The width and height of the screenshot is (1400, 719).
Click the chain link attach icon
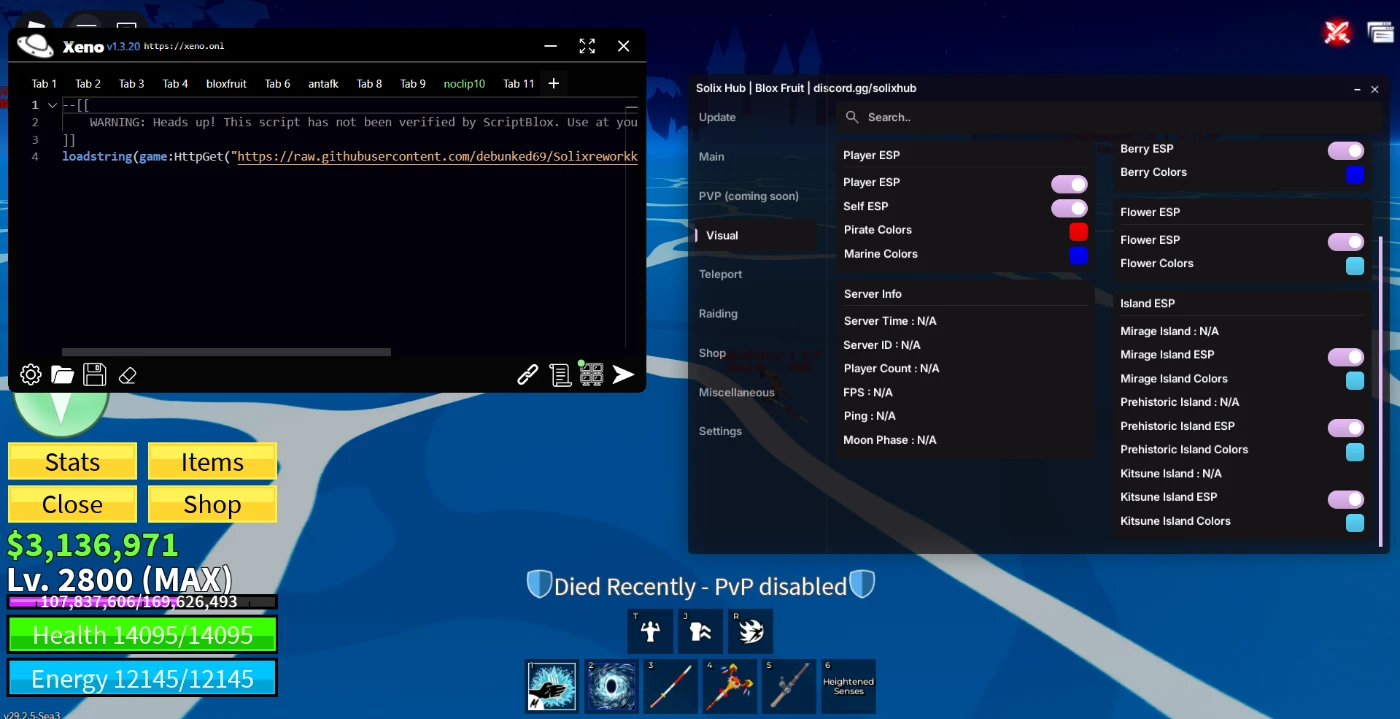tap(527, 375)
